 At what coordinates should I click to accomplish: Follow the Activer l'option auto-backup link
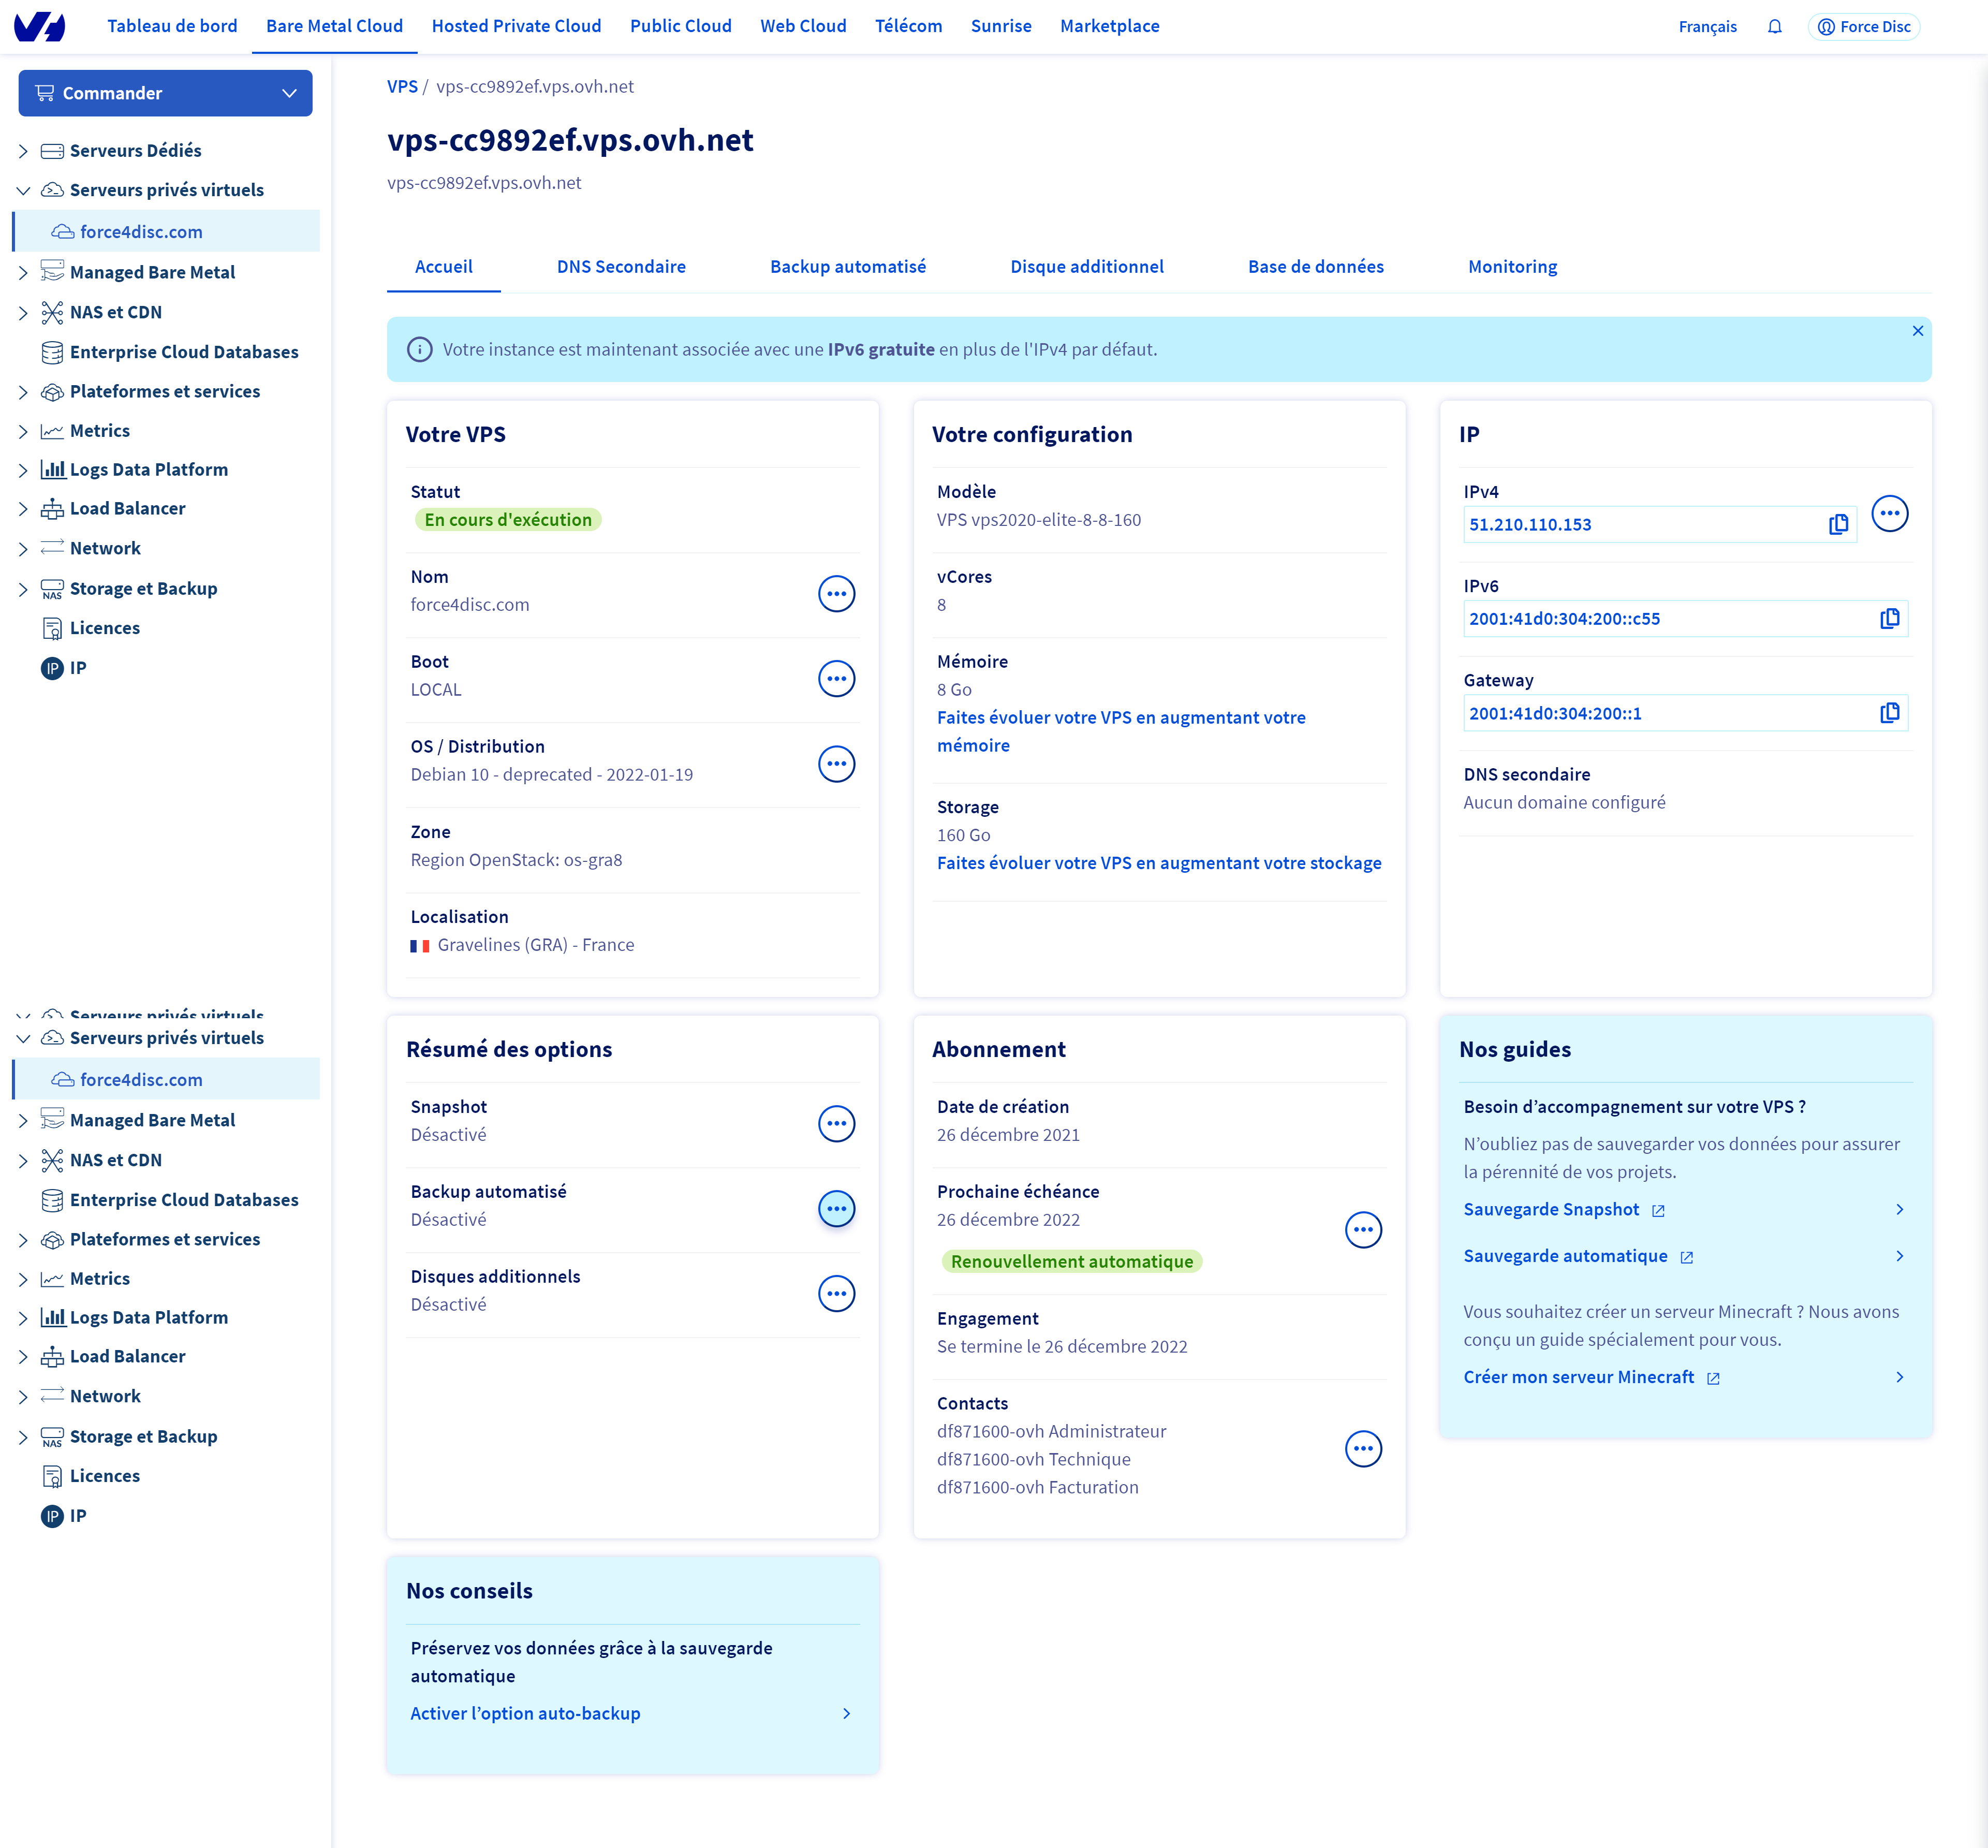click(x=525, y=1713)
